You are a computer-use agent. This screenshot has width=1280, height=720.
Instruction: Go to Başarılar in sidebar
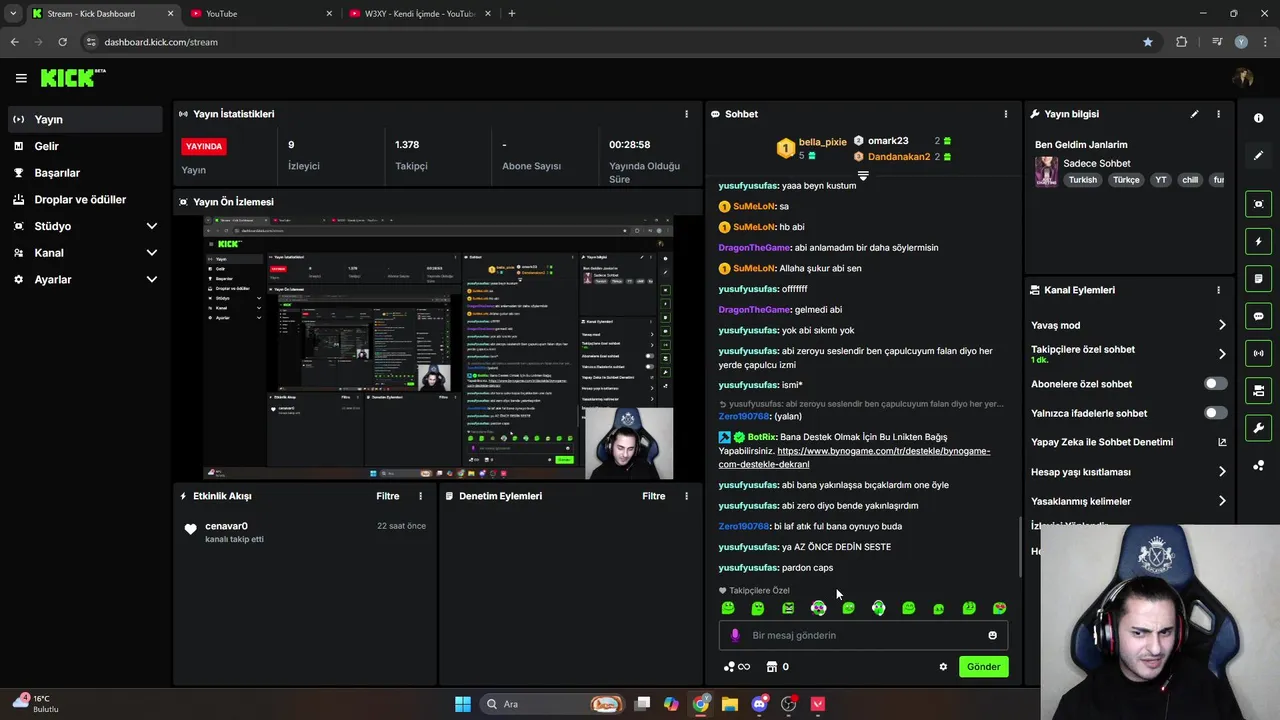[x=85, y=173]
